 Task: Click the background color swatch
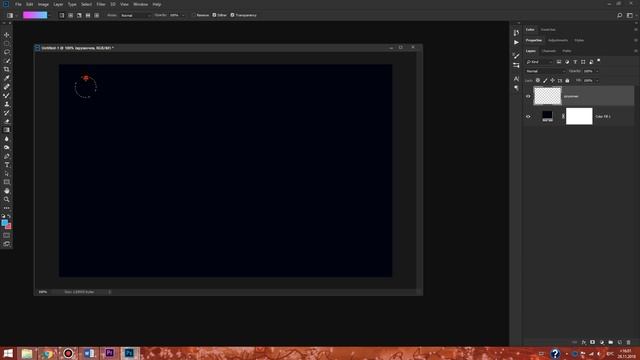(x=9, y=226)
